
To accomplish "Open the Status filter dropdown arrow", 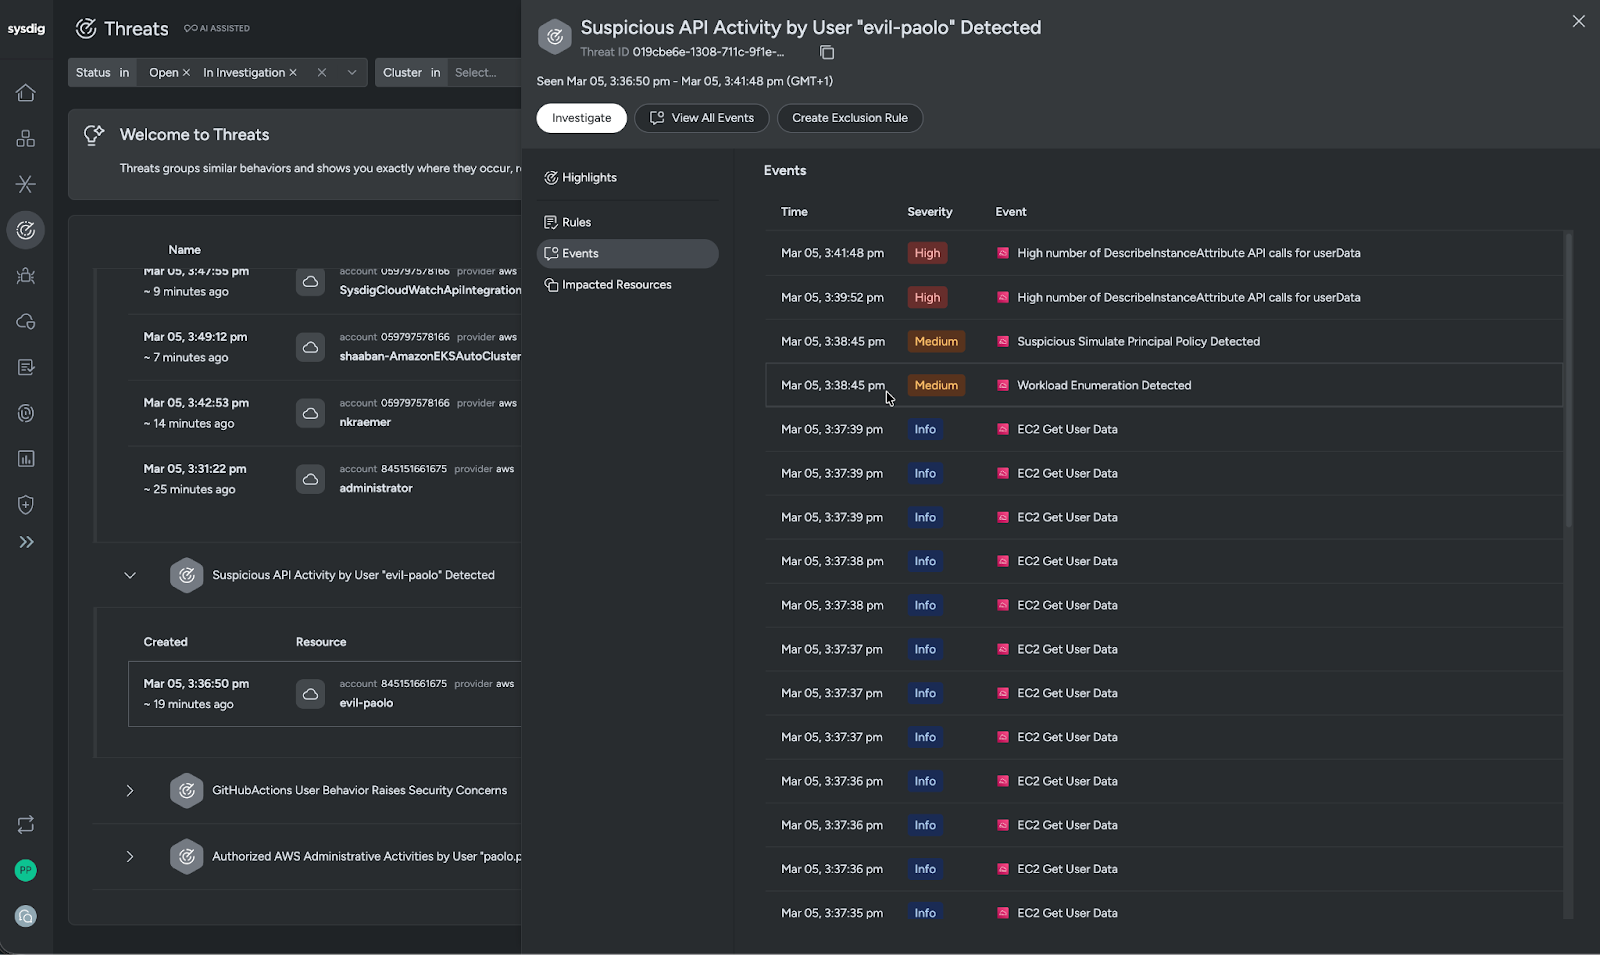I will (352, 73).
